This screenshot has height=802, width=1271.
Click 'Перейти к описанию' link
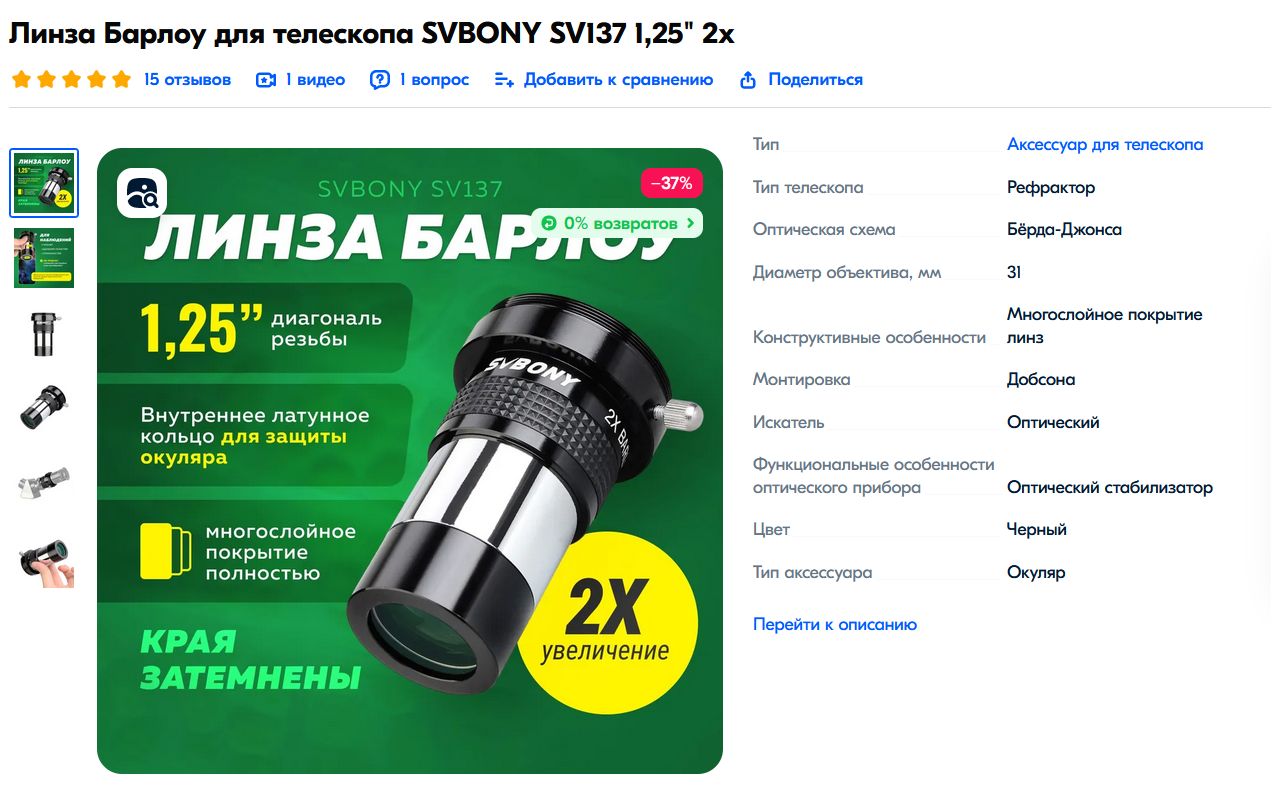click(835, 624)
